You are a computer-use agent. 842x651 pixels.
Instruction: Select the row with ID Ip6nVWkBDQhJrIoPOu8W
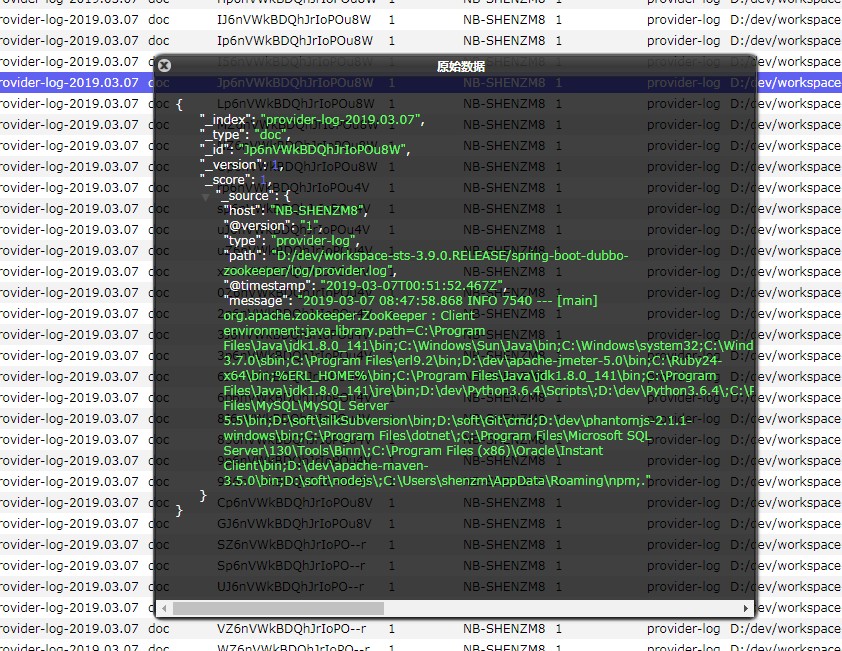coord(295,40)
